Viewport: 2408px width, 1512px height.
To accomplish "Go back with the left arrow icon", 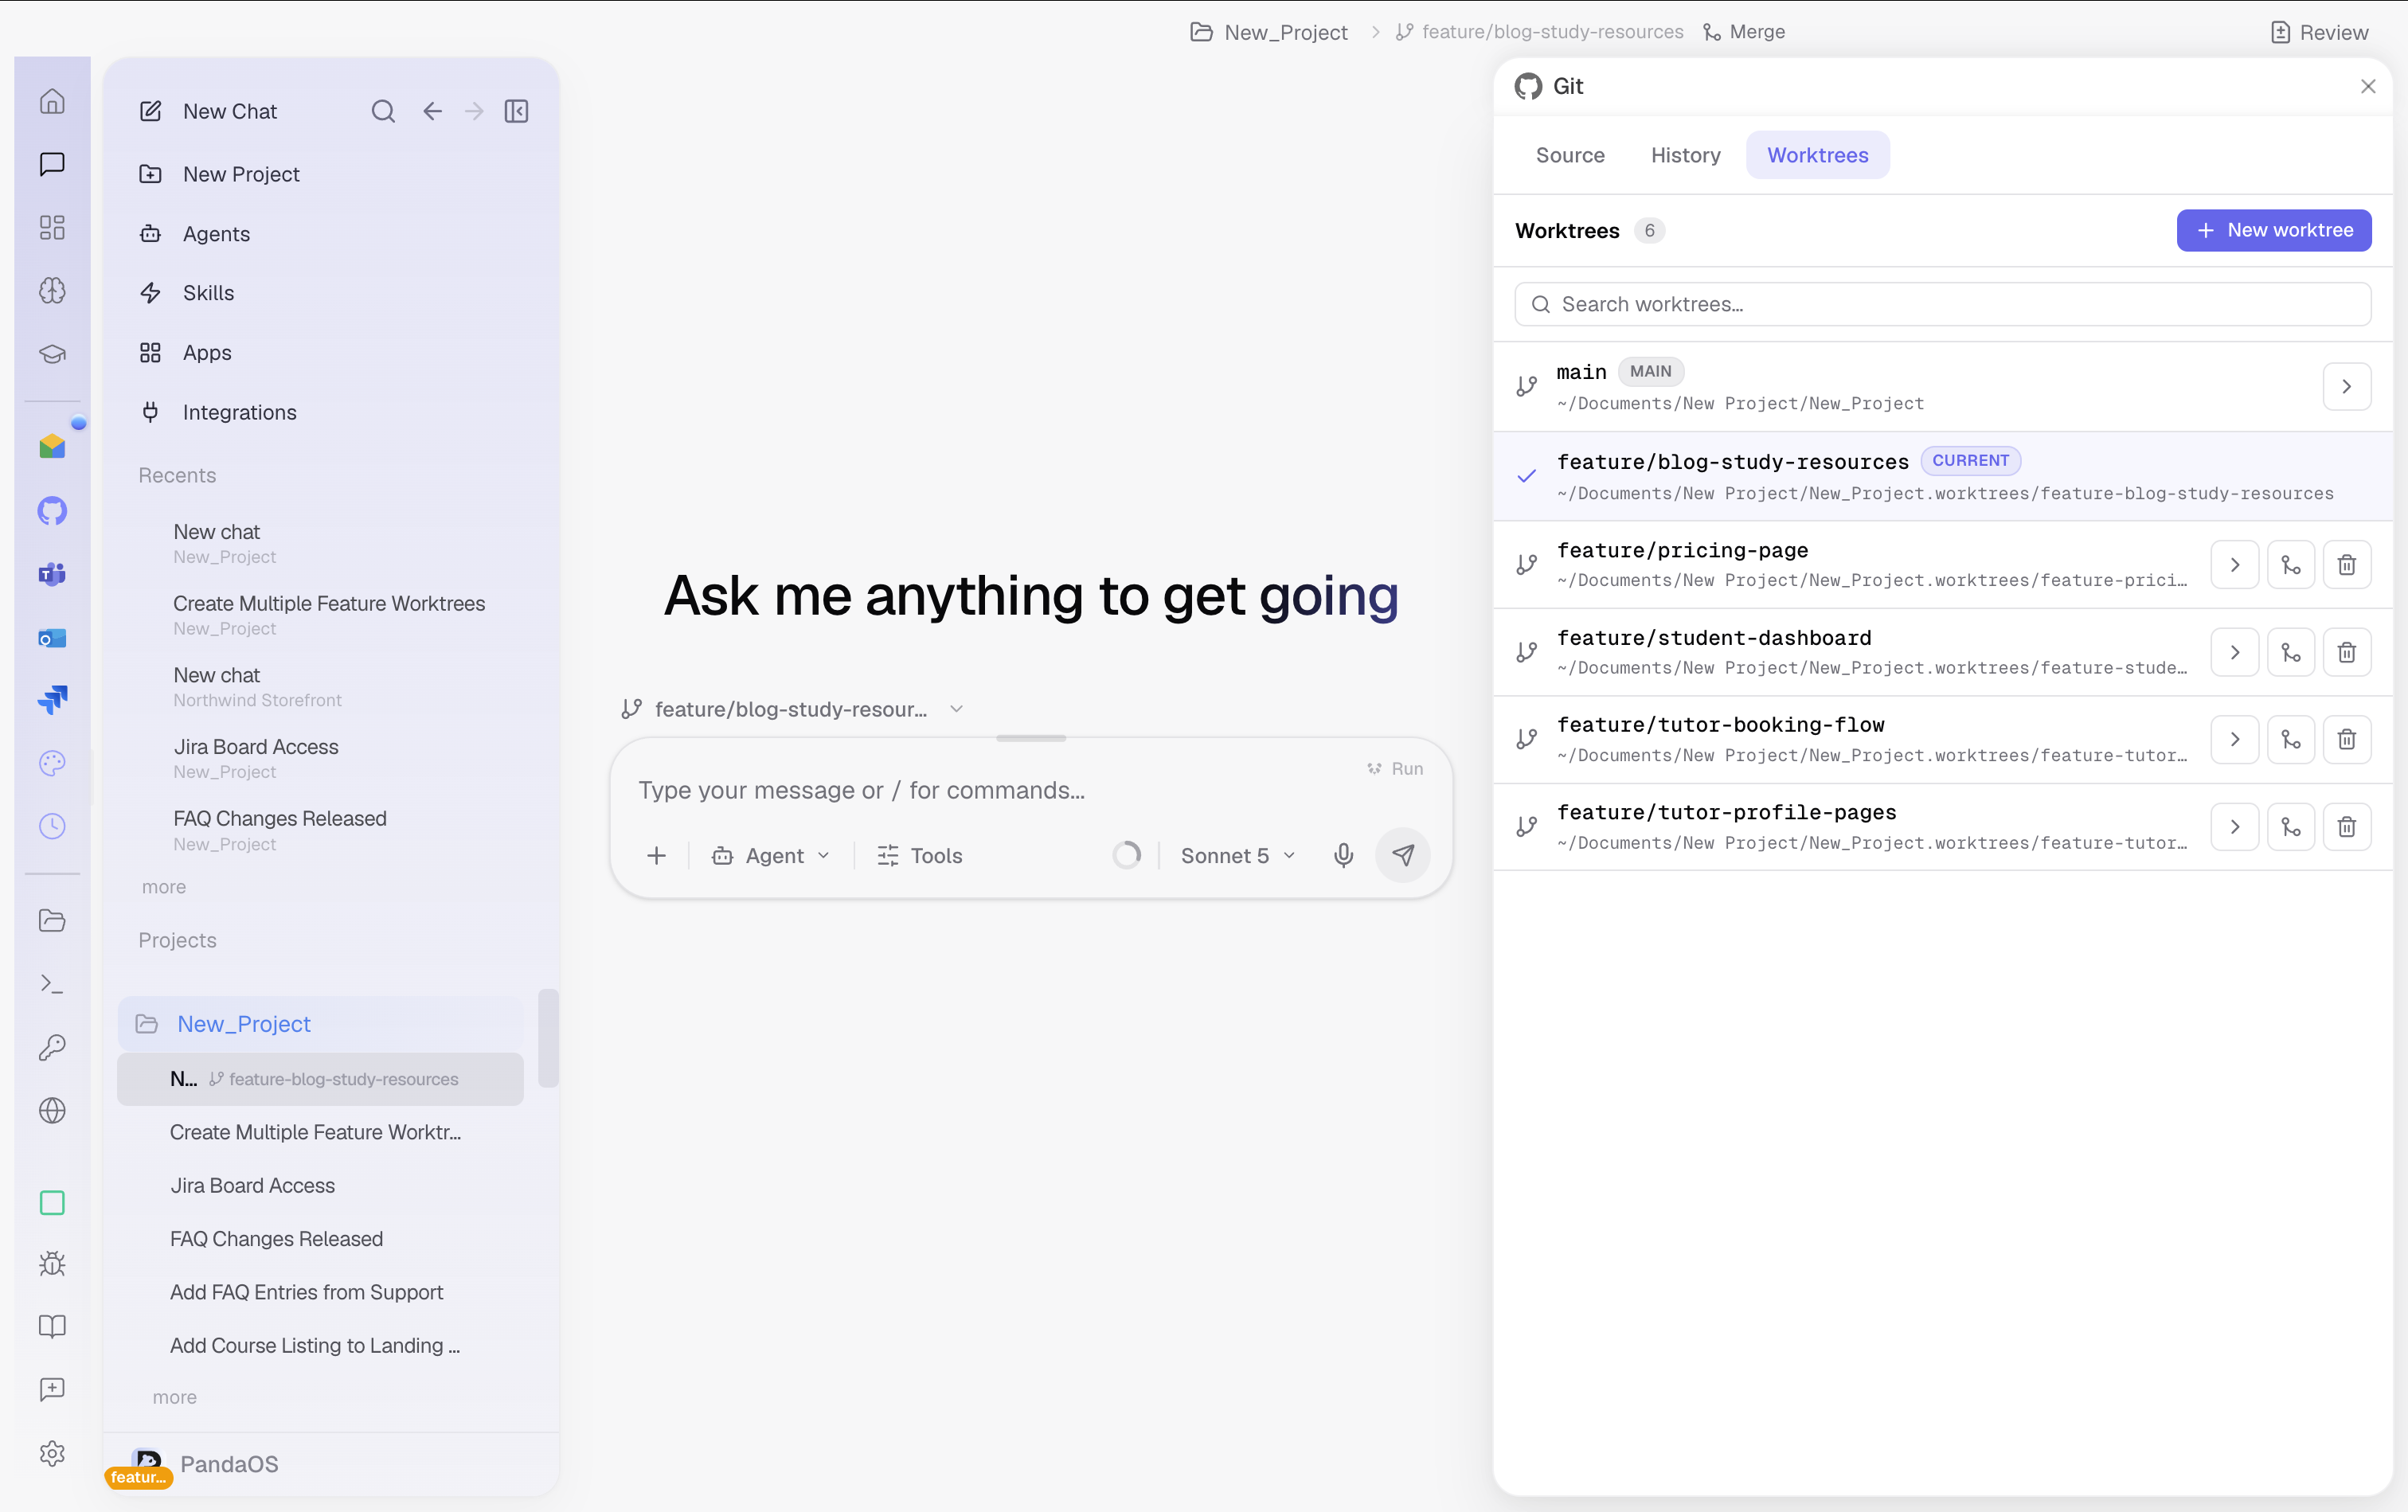I will pyautogui.click(x=432, y=111).
